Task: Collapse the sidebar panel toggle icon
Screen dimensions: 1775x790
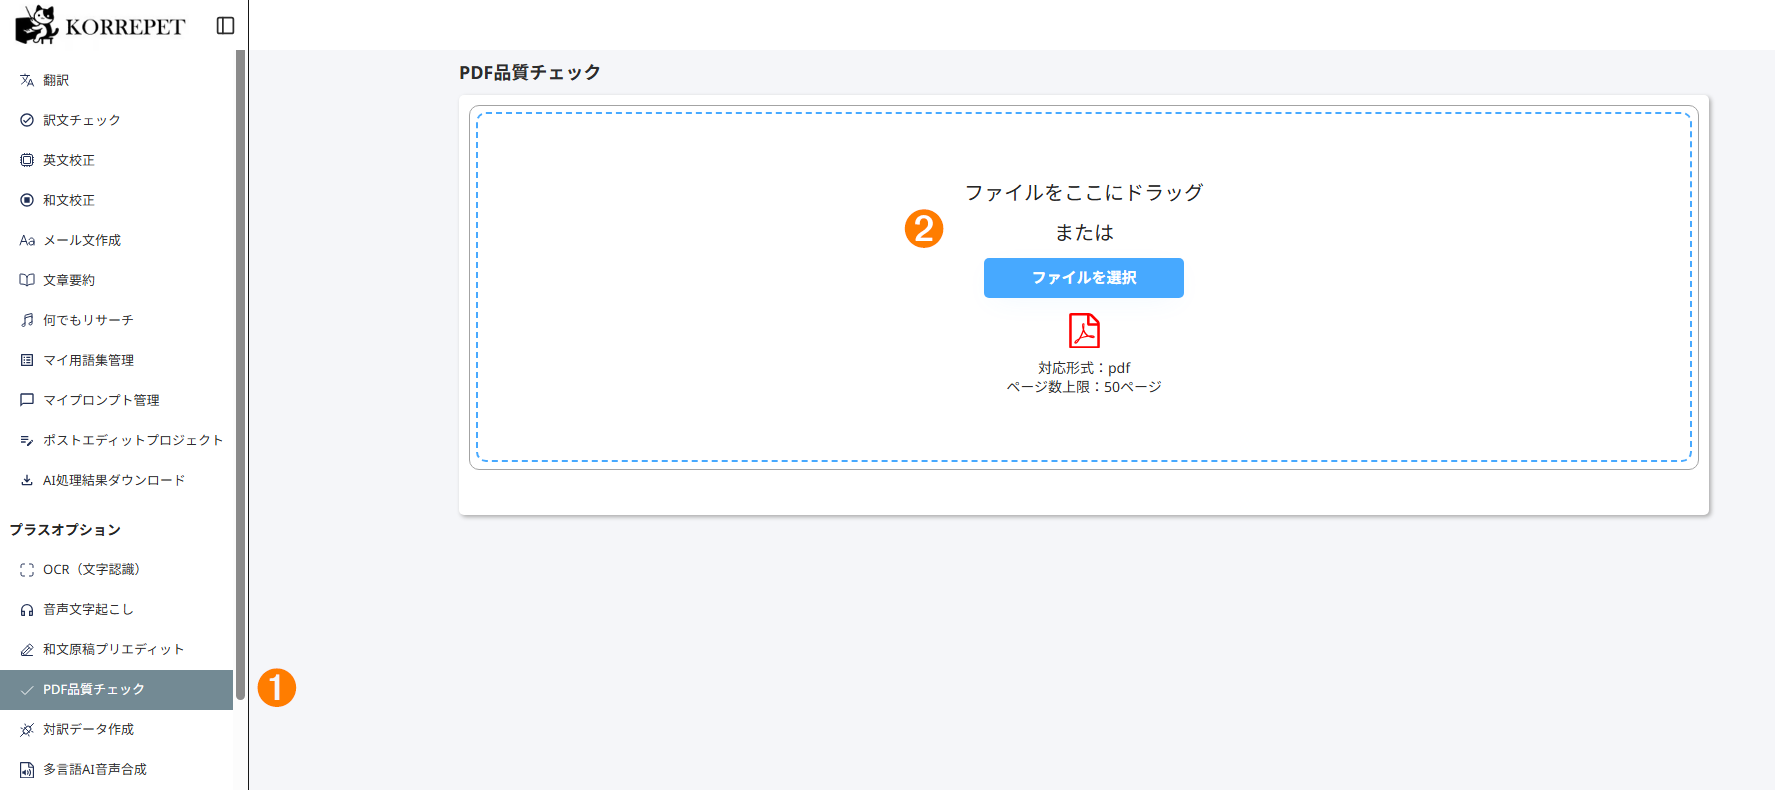Action: pos(225,26)
